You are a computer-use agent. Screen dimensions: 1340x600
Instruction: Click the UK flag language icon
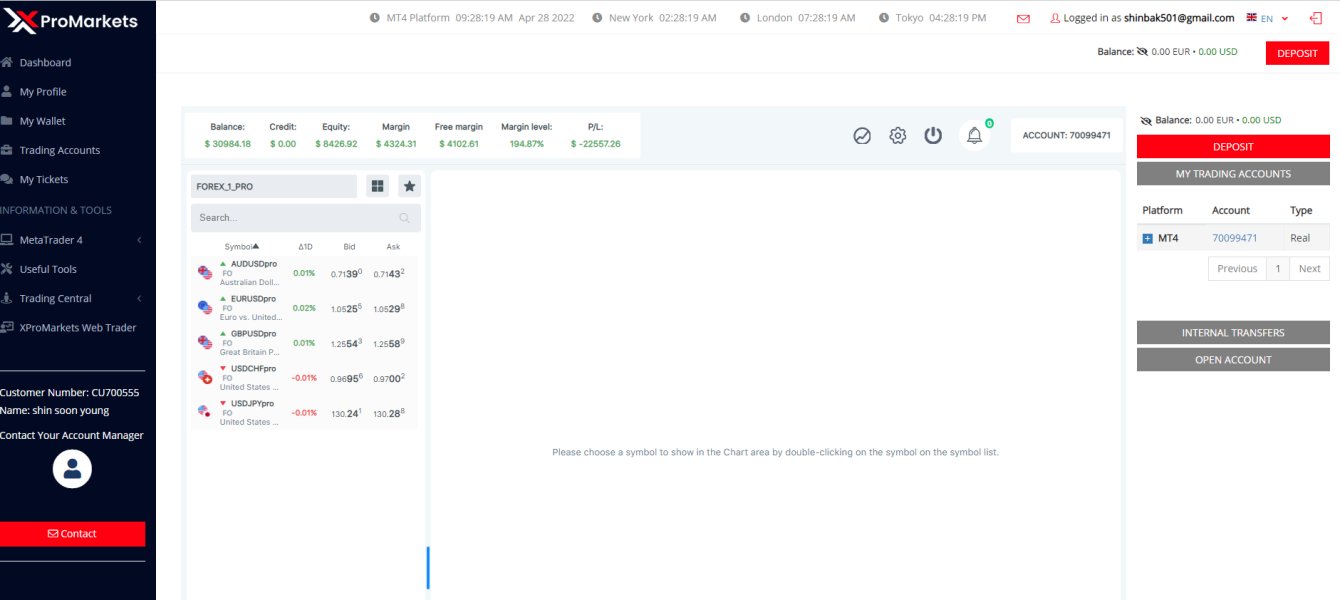coord(1251,18)
